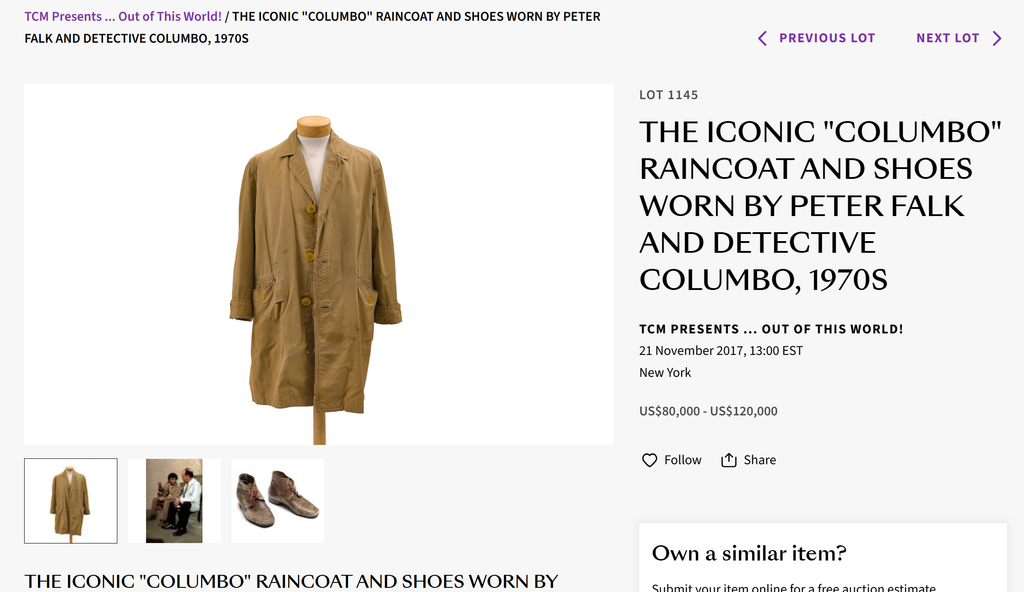
Task: Click the current lot breadcrumb text
Action: tap(312, 27)
